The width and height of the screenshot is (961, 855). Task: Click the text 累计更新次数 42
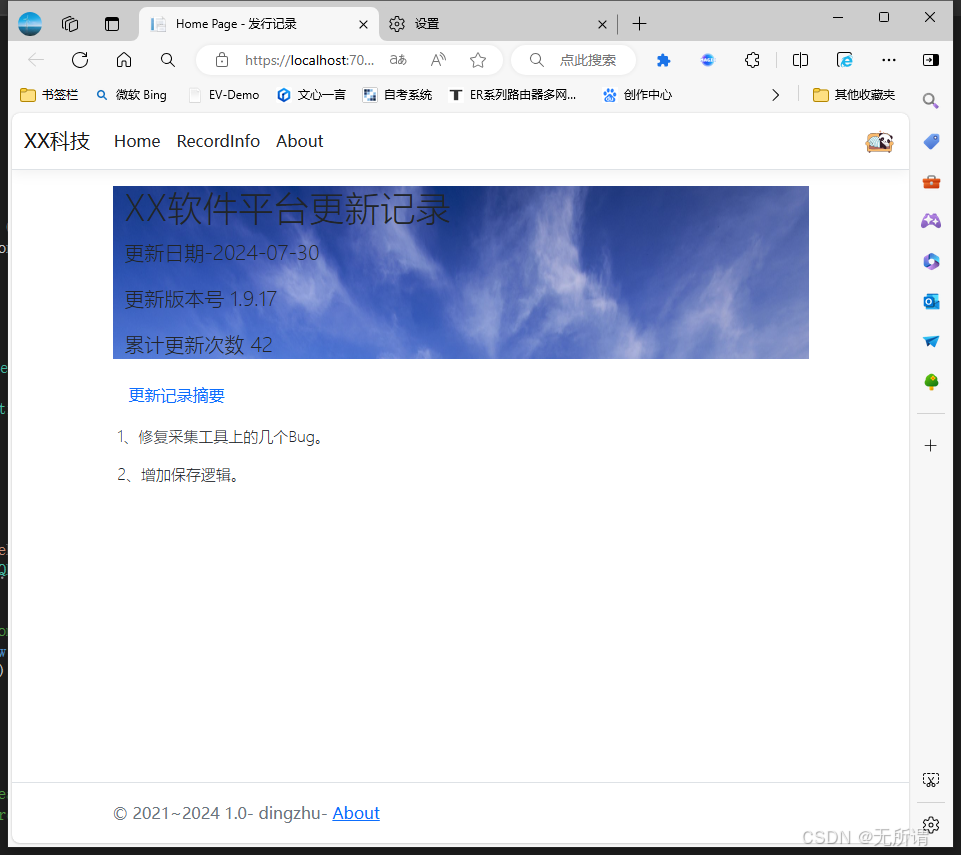pyautogui.click(x=199, y=345)
